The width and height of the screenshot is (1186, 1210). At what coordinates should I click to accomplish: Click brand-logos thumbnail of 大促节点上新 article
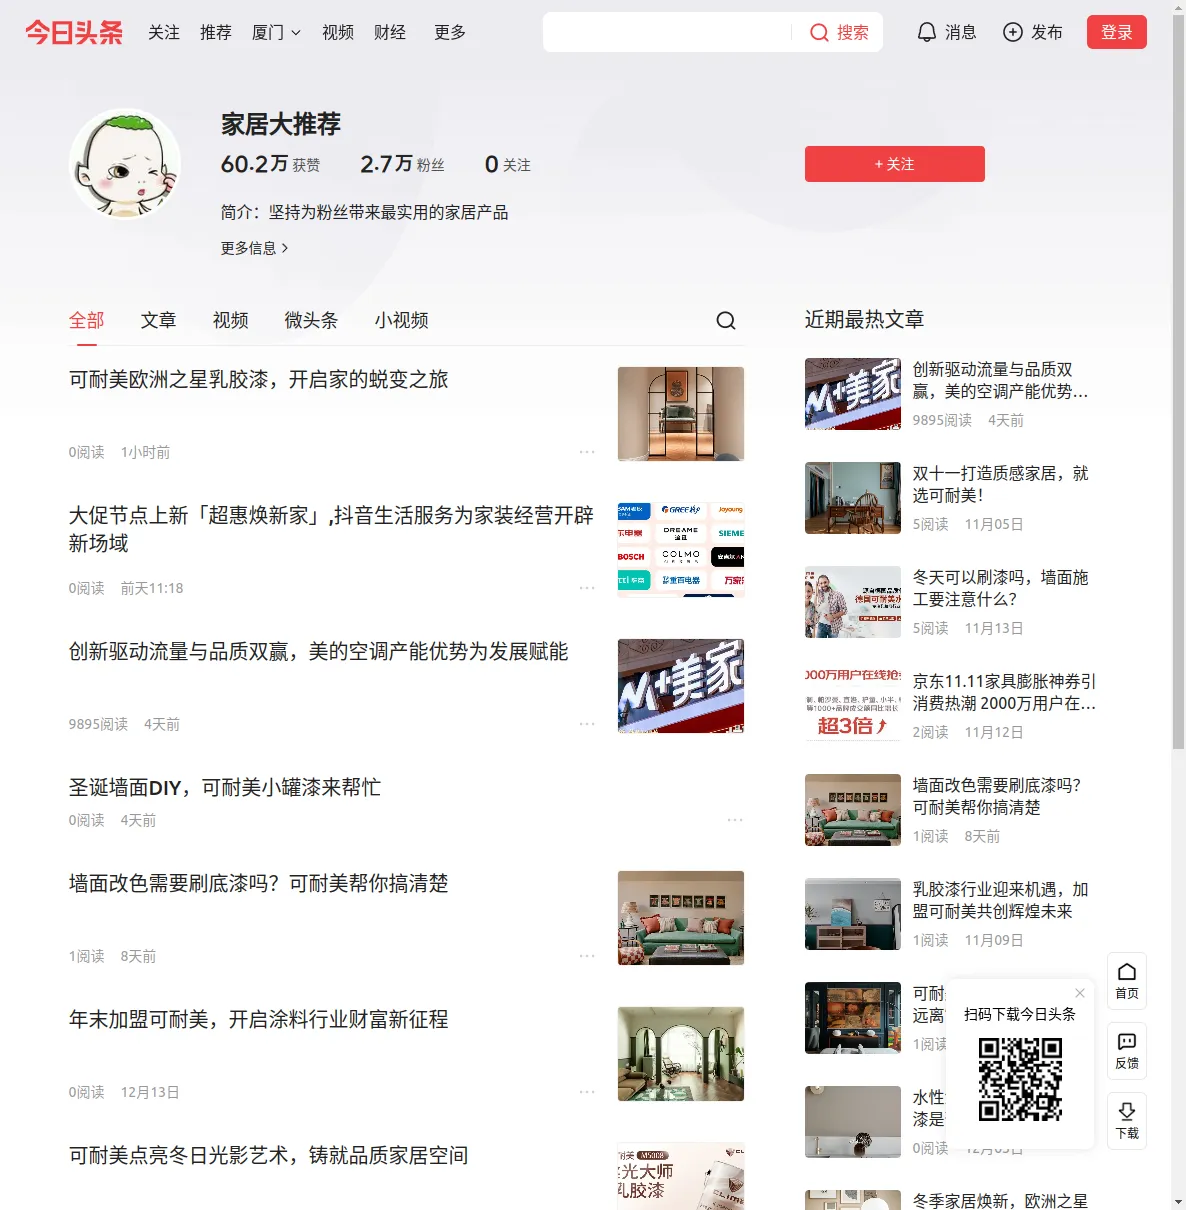[x=681, y=550]
